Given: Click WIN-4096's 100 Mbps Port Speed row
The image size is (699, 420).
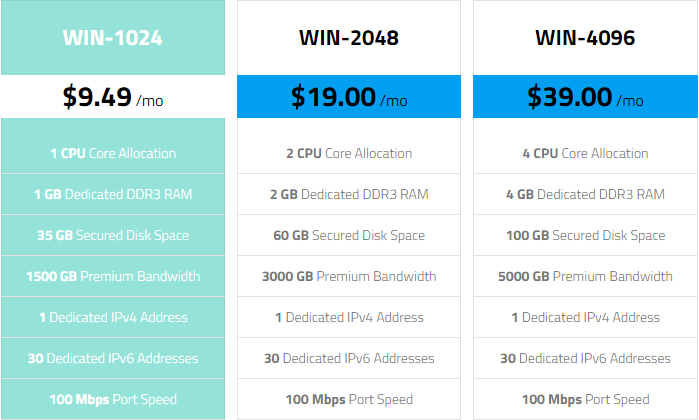Looking at the screenshot, I should (585, 399).
